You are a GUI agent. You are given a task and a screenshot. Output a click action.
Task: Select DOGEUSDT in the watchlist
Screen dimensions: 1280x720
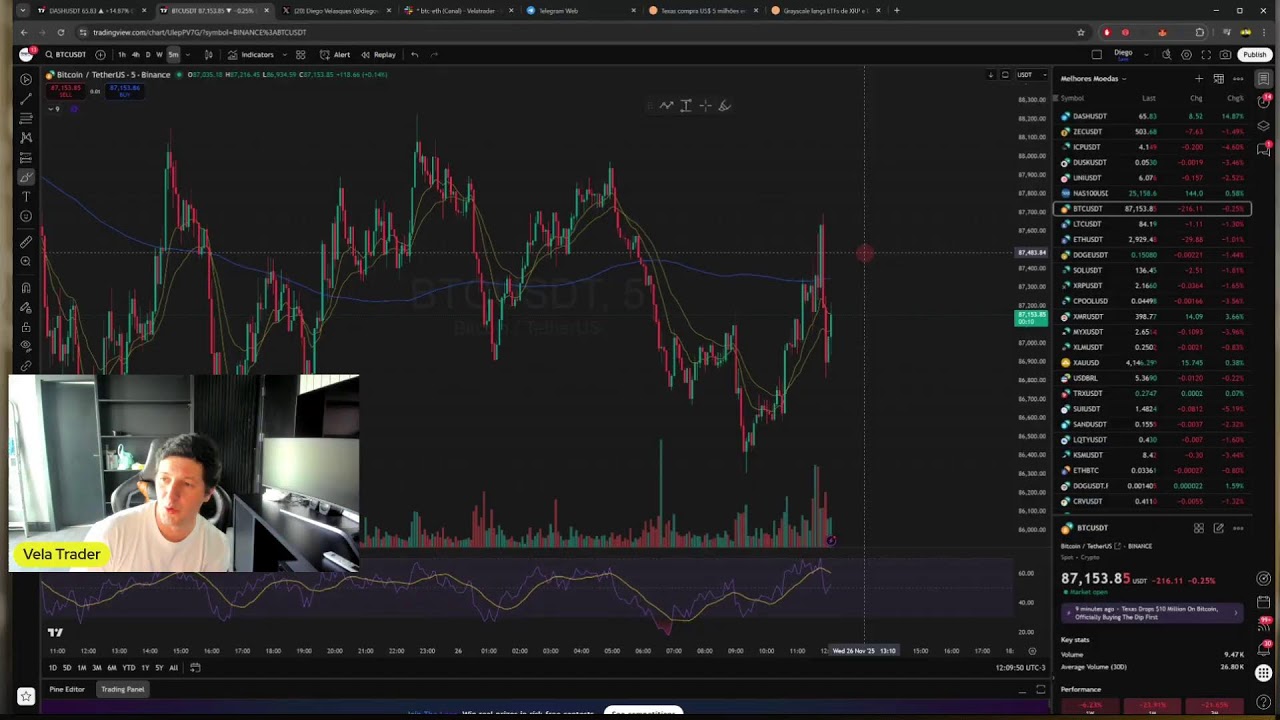click(x=1152, y=255)
